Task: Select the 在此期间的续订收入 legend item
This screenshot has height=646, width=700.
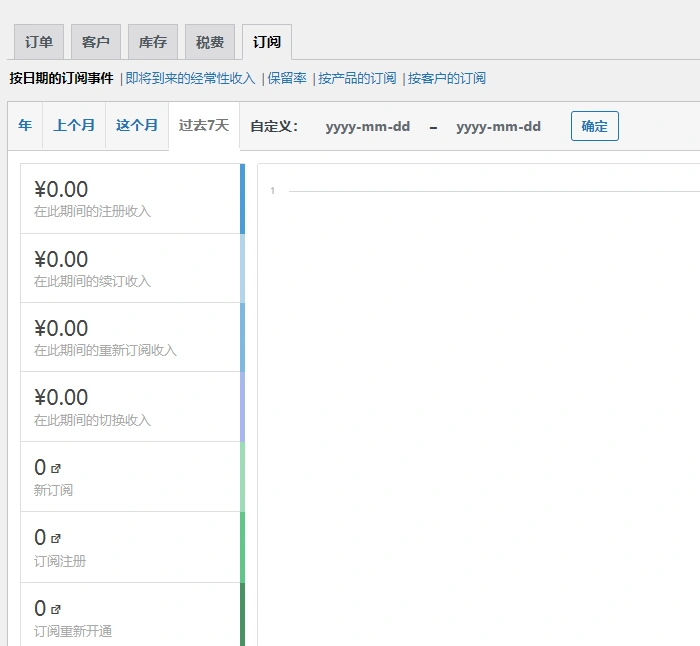Action: point(133,268)
